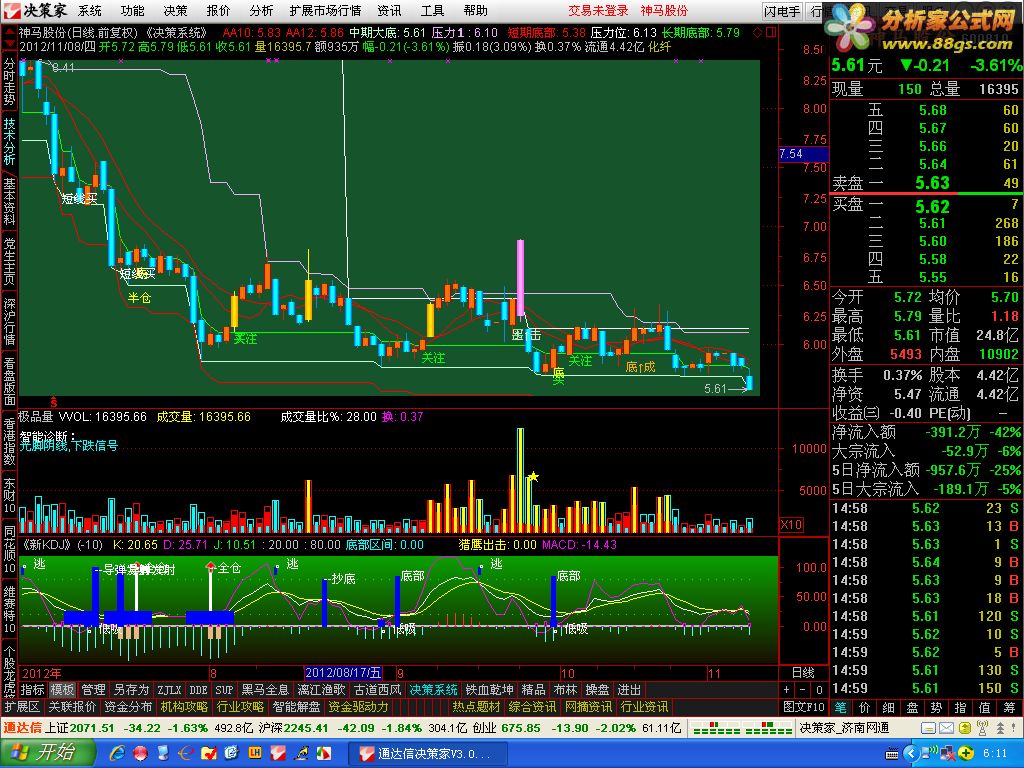Open the 功能 menu
The height and width of the screenshot is (768, 1024).
[x=133, y=10]
